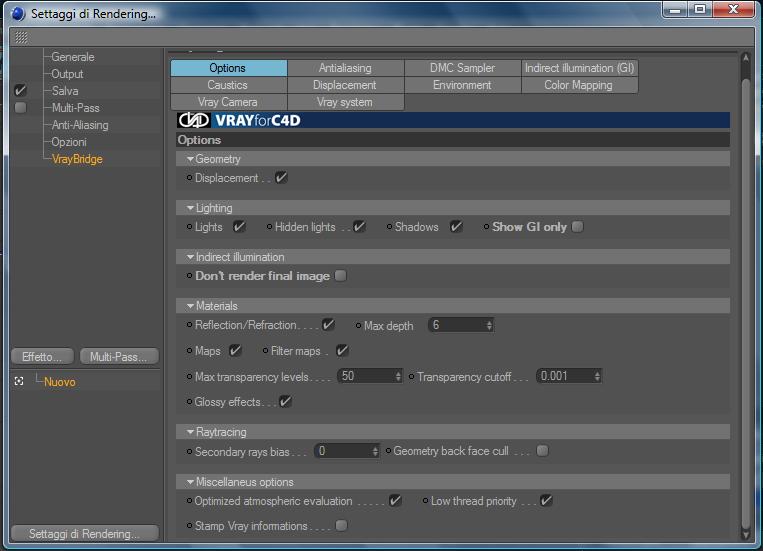Click the parameter dot next to Max depth
This screenshot has height=551, width=763.
[x=359, y=325]
